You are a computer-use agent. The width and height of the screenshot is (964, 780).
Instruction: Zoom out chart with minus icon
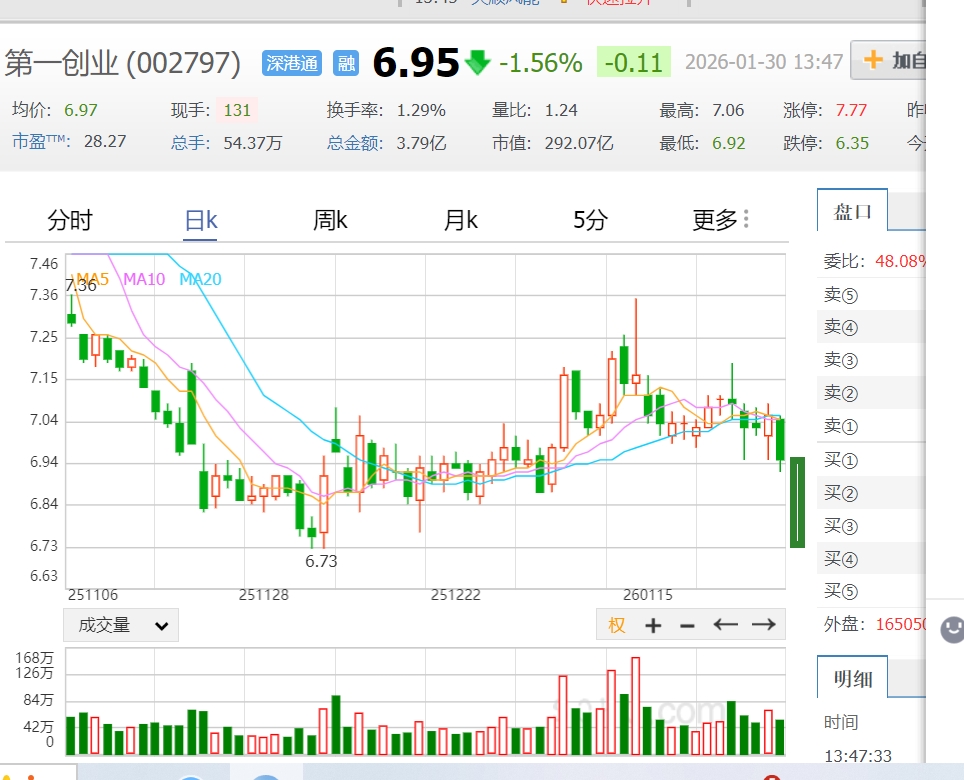[x=687, y=625]
